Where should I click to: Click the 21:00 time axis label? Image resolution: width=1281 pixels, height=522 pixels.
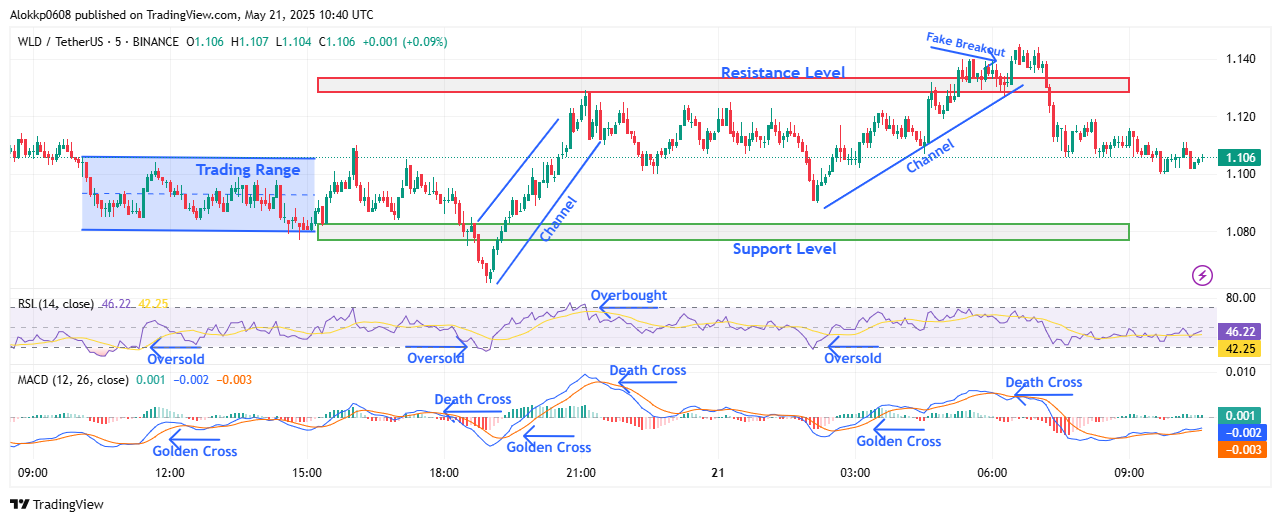pos(581,472)
